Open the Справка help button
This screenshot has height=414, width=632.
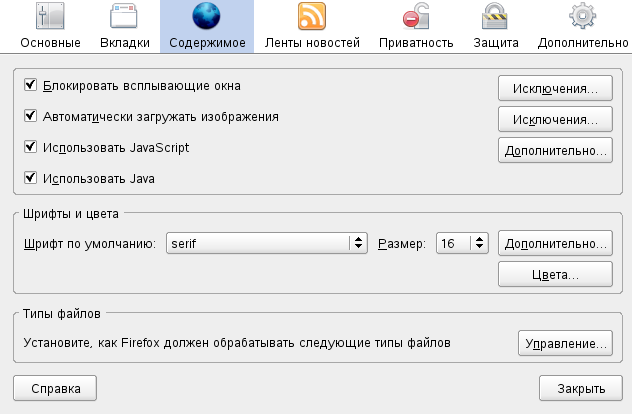[x=54, y=387]
